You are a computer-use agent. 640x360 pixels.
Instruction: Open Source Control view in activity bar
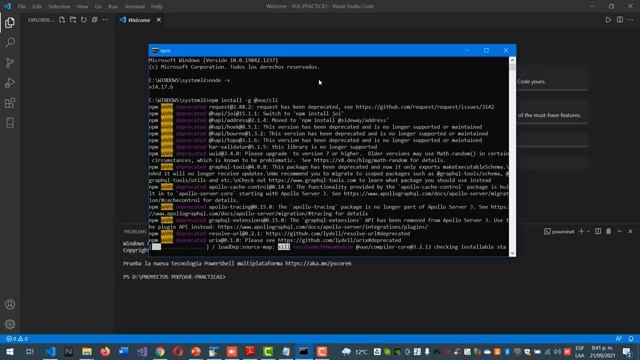(10, 62)
